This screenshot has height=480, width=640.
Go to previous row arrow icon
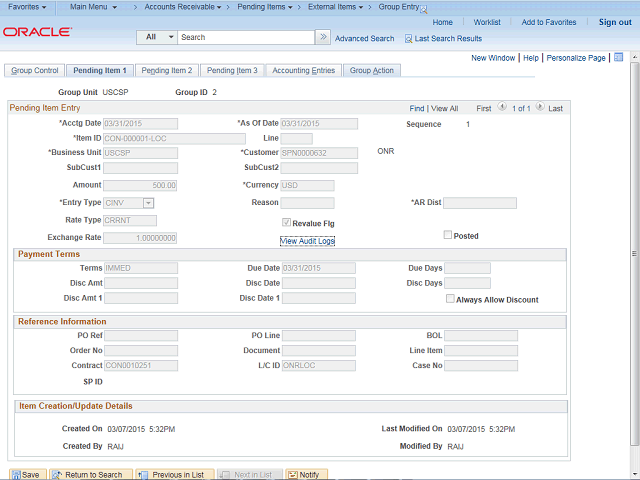click(x=502, y=107)
